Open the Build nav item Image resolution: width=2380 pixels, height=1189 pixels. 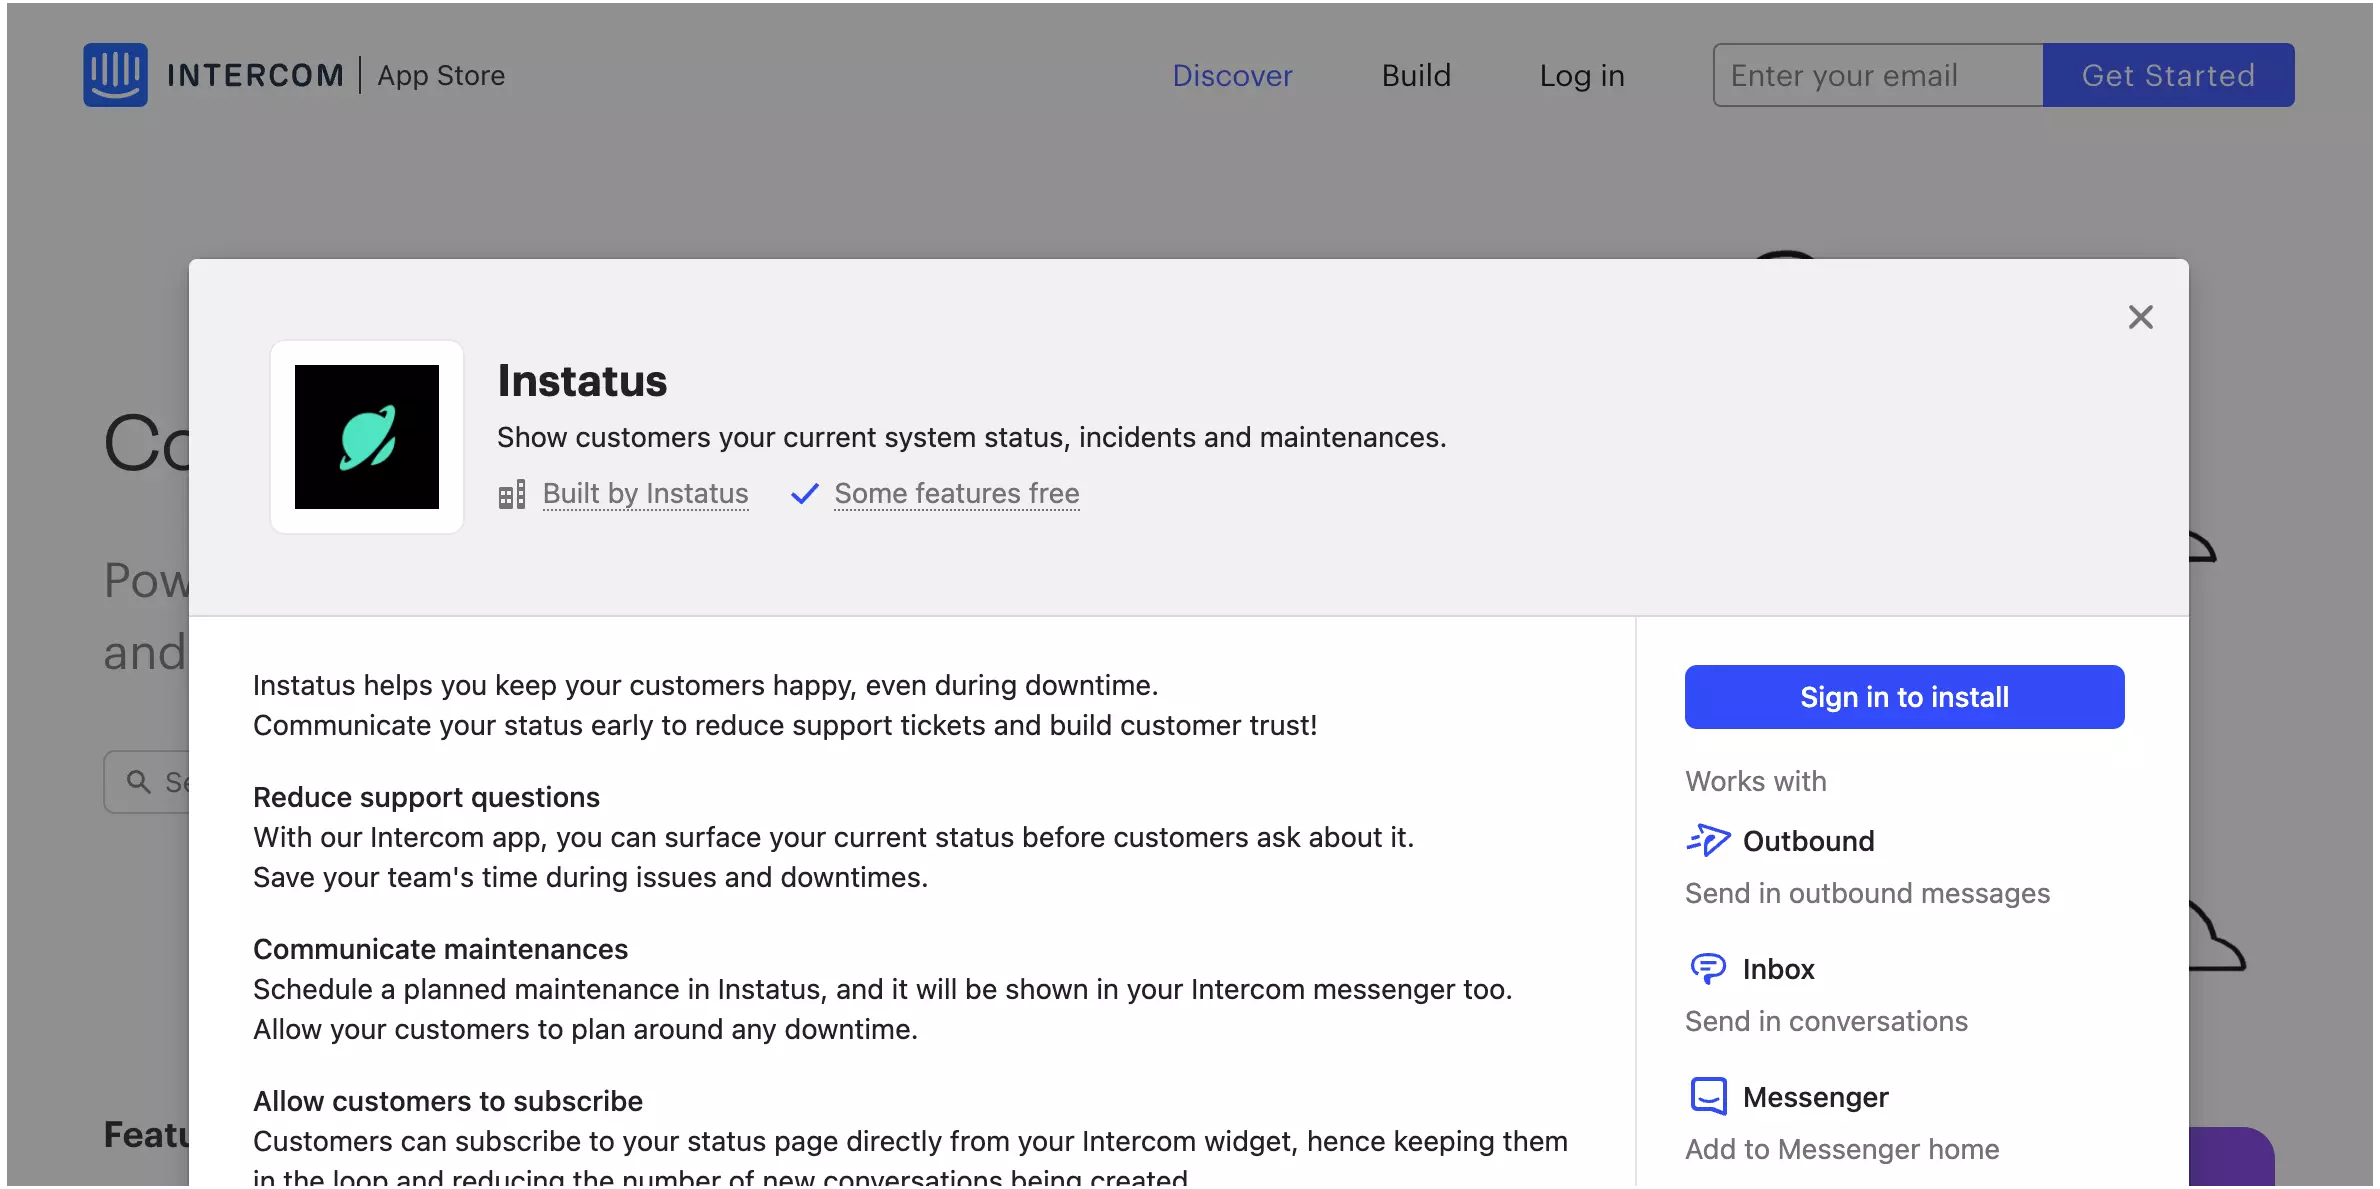(x=1416, y=76)
